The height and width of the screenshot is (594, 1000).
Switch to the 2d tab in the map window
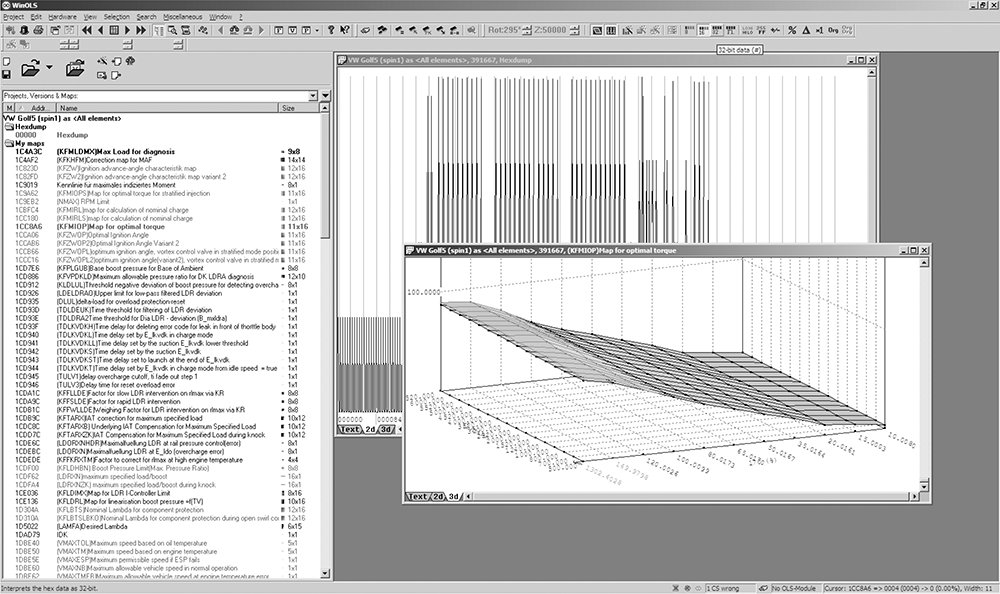point(438,496)
